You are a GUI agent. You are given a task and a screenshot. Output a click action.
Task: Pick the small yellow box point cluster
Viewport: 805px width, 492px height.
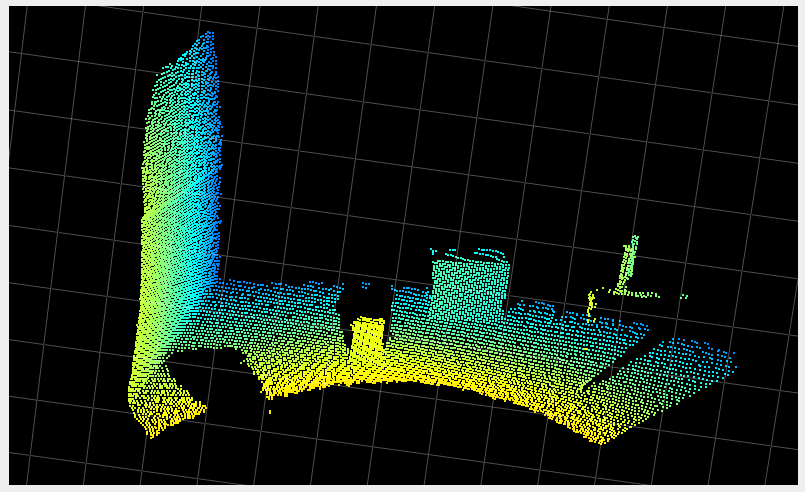tap(368, 339)
